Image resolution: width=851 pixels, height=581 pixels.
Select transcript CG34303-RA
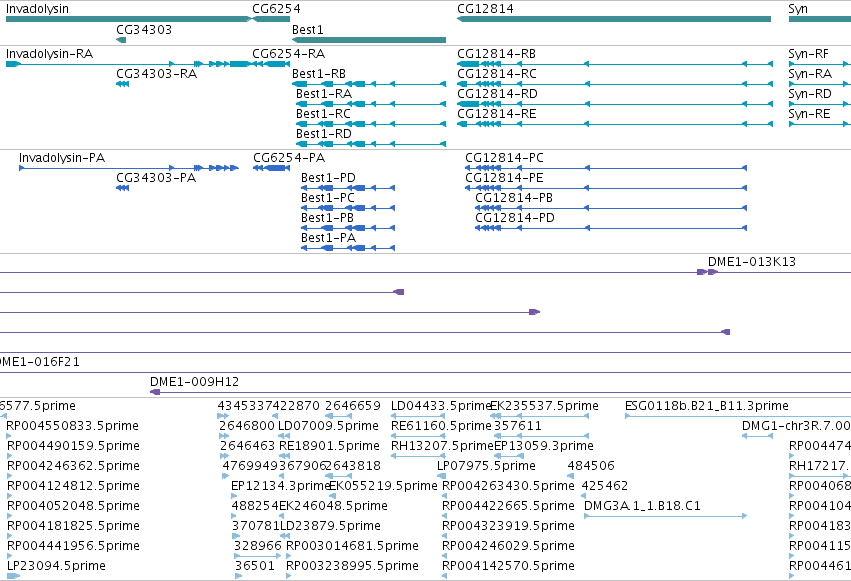tap(123, 84)
